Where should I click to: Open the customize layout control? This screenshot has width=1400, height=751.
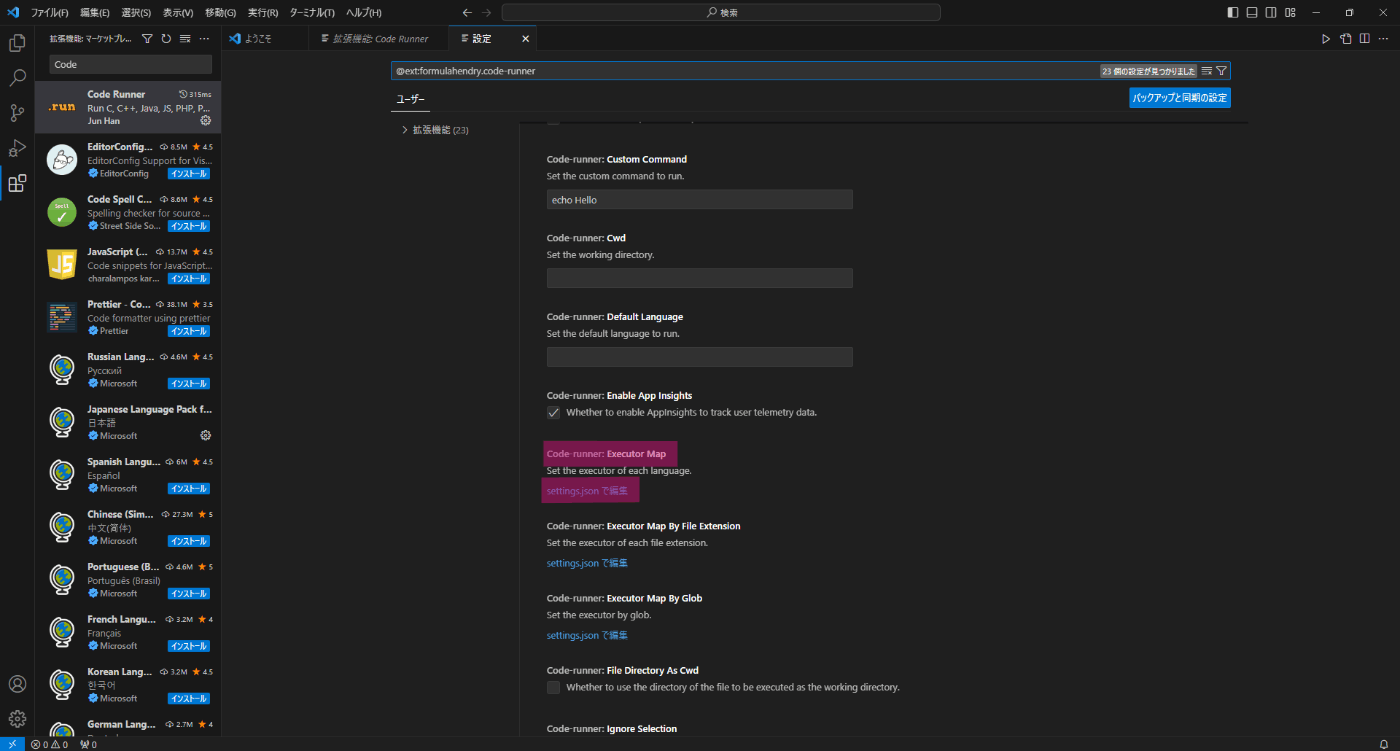click(1290, 13)
